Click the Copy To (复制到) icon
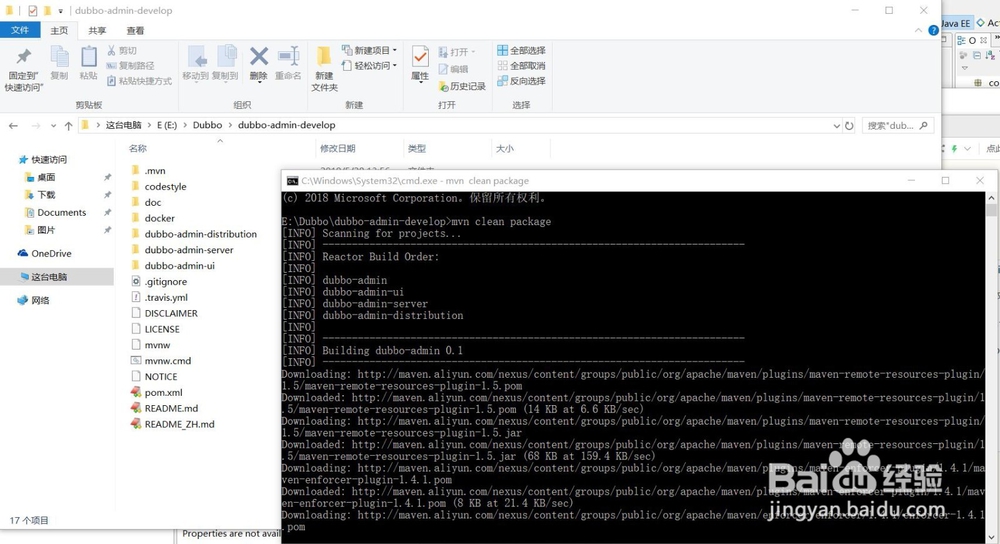 pos(226,57)
